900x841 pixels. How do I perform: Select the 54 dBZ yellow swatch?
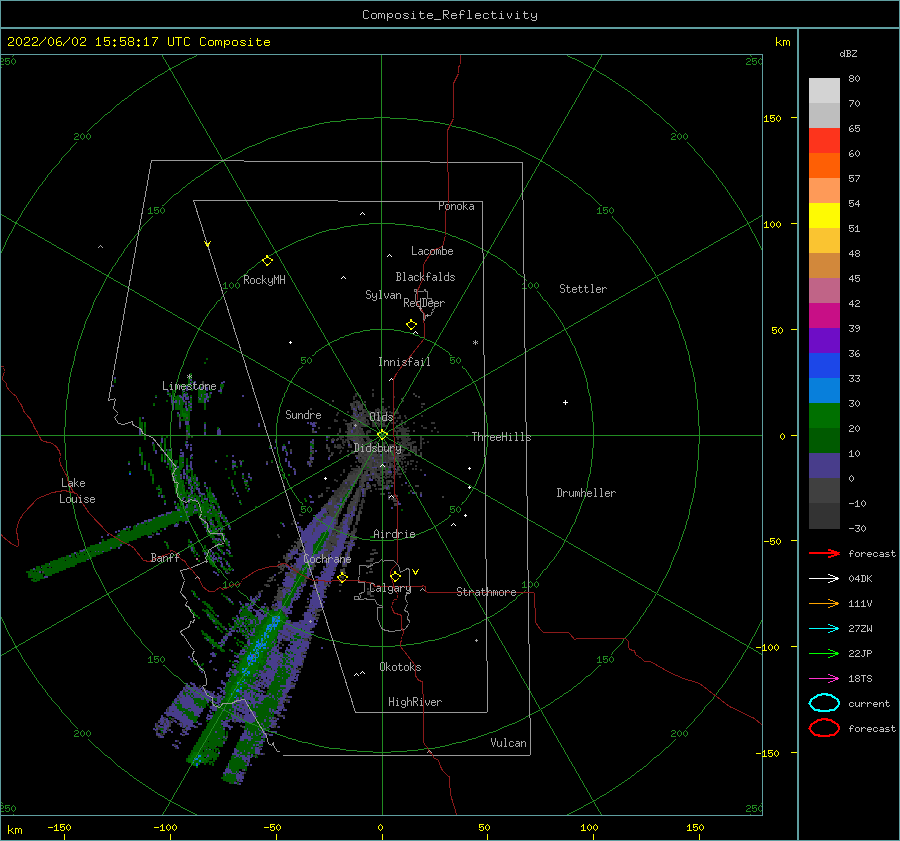pyautogui.click(x=824, y=215)
